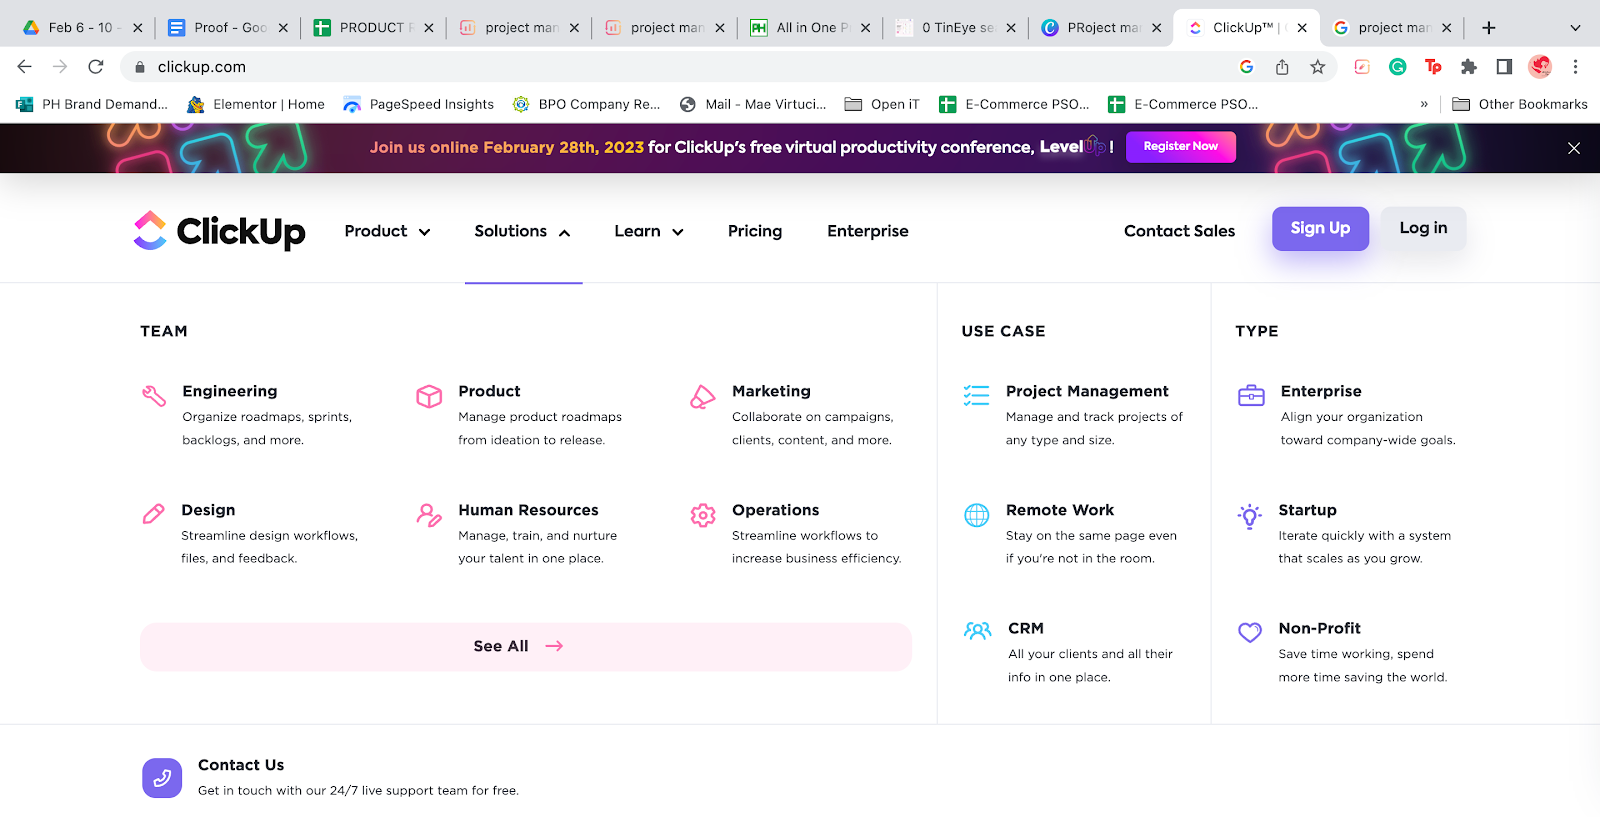Click the Sign Up button

click(1320, 228)
